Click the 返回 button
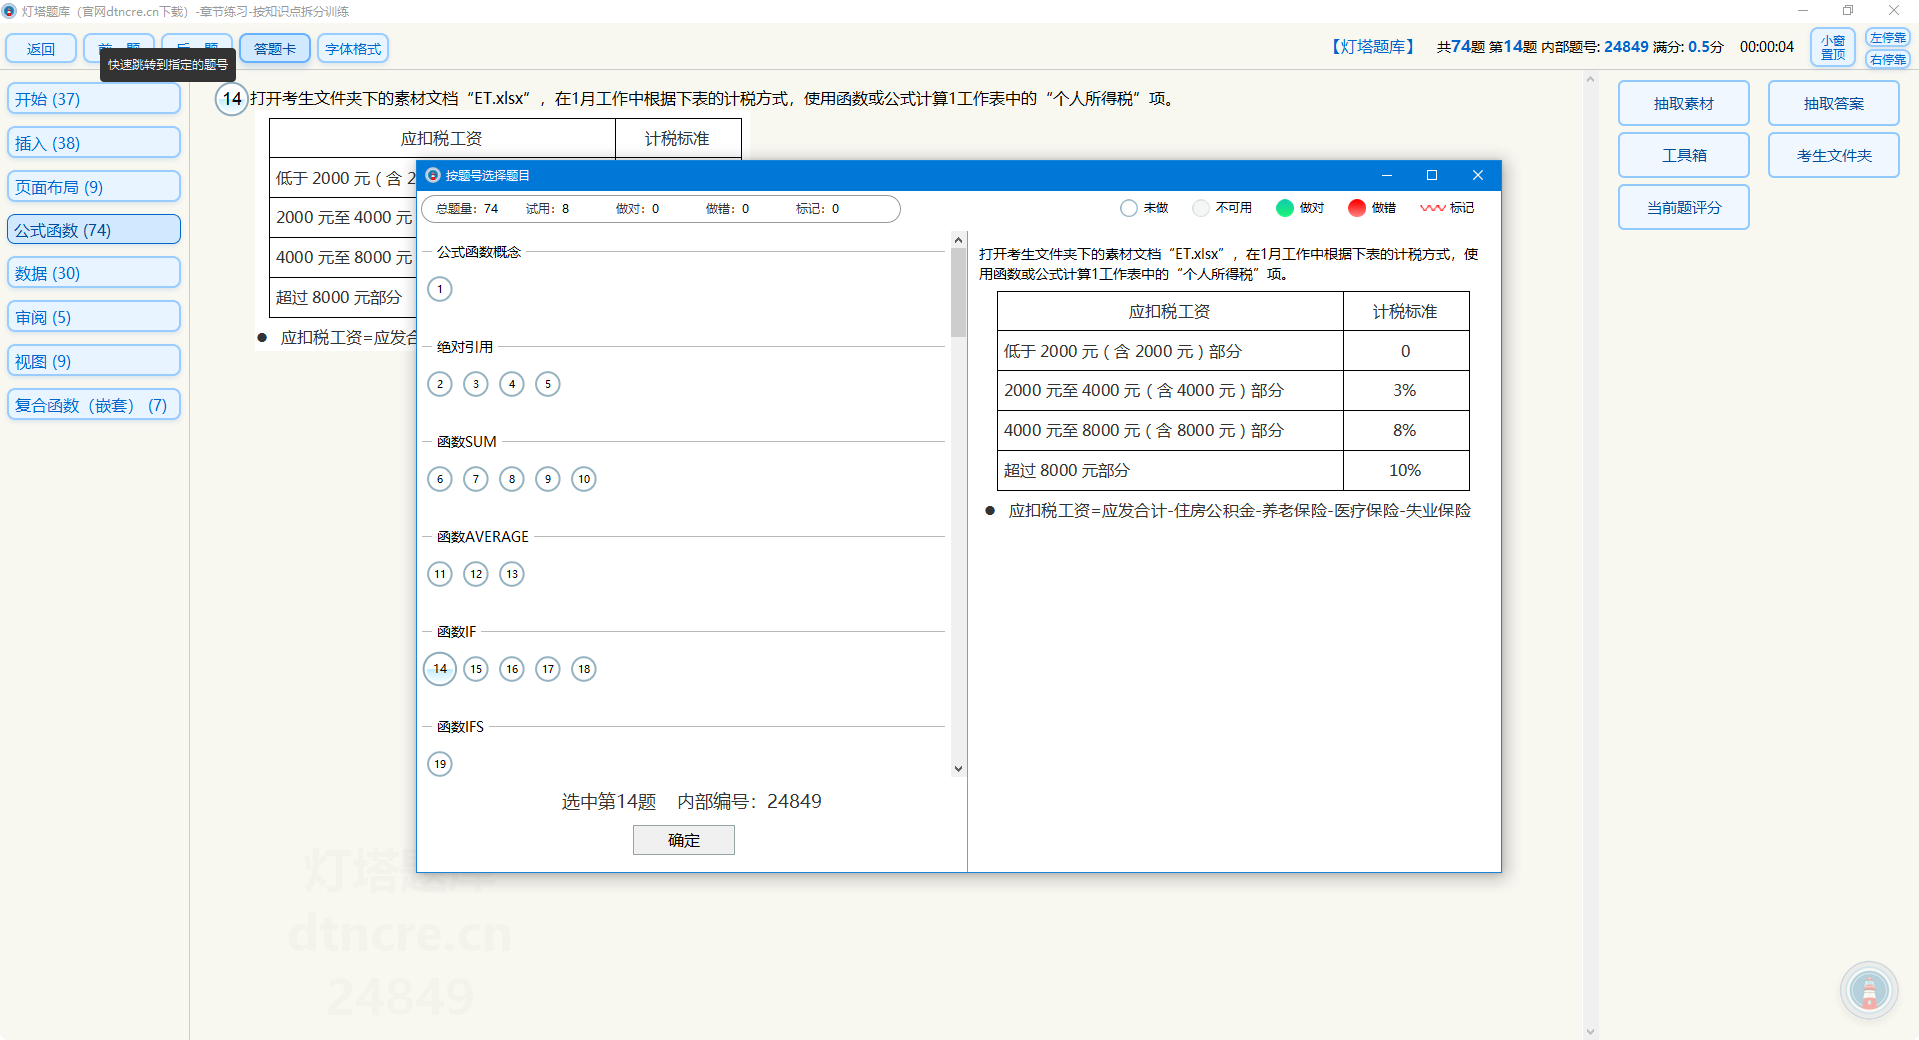The width and height of the screenshot is (1919, 1040). tap(41, 48)
